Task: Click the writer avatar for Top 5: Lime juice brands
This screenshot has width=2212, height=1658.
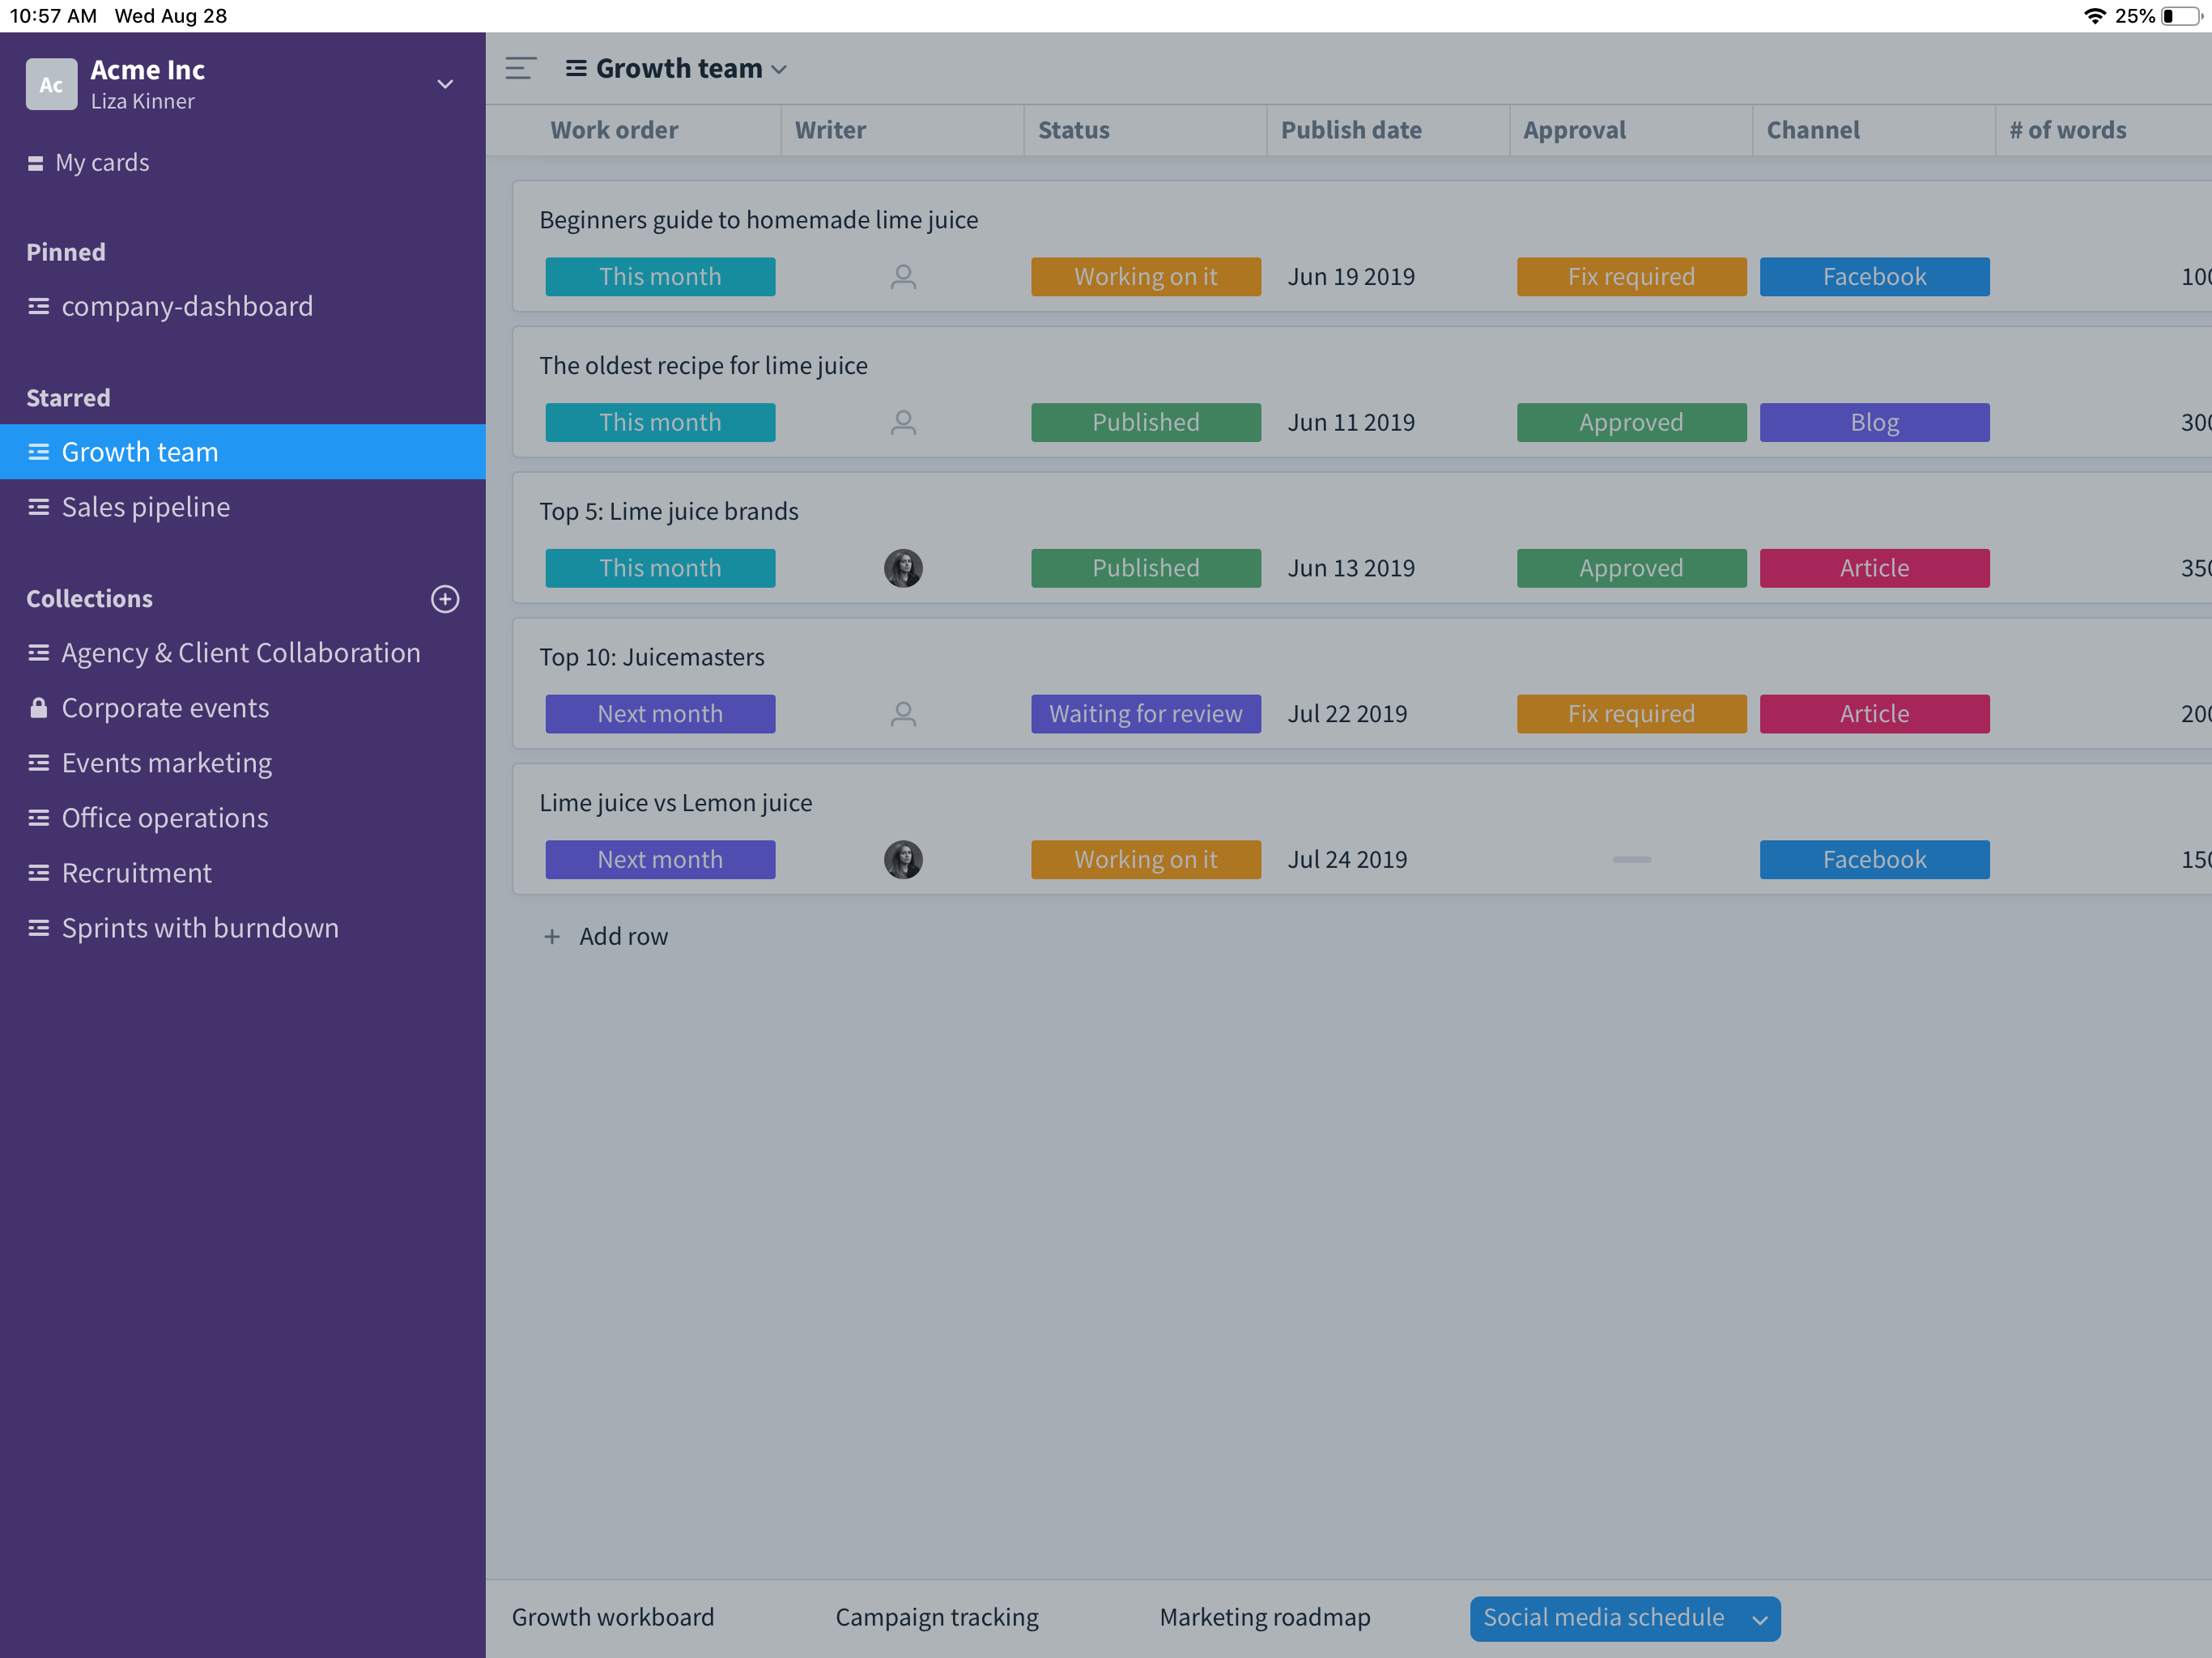Action: click(903, 567)
